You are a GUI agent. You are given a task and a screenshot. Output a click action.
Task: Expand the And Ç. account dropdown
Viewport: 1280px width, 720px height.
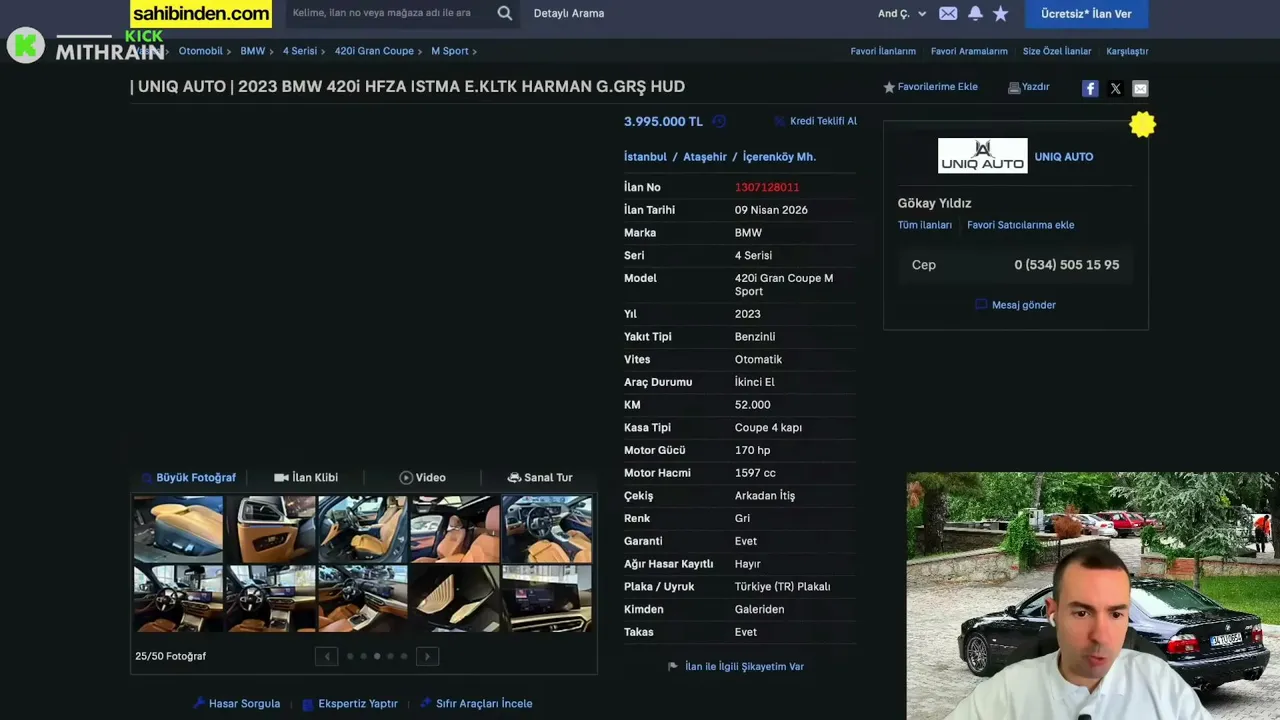click(x=902, y=13)
